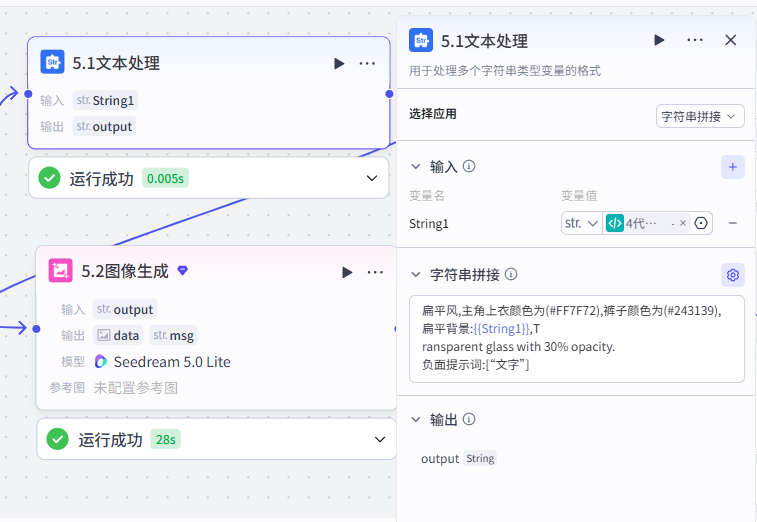This screenshot has width=757, height=522.
Task: Open the 字符串拼接 application dropdown
Action: [700, 116]
